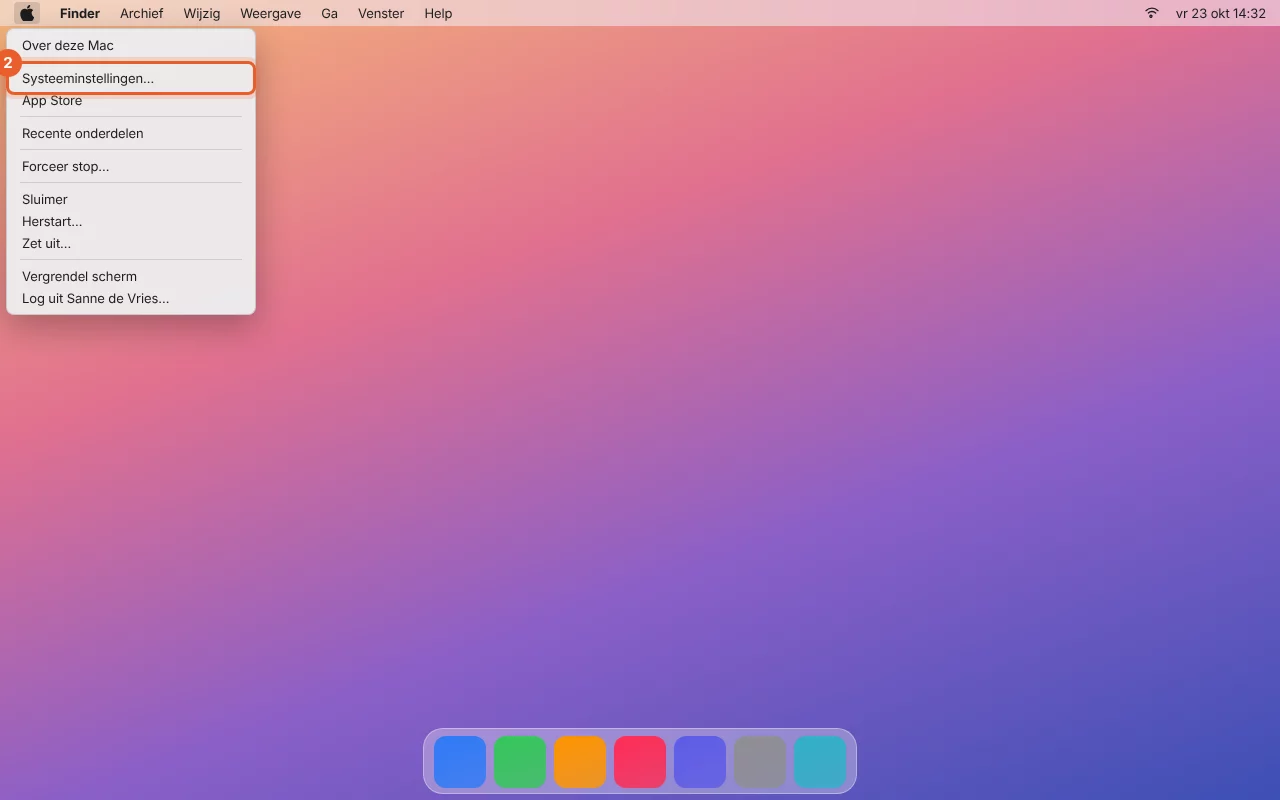The width and height of the screenshot is (1280, 800).
Task: Open the Wi-Fi status icon
Action: (1151, 13)
